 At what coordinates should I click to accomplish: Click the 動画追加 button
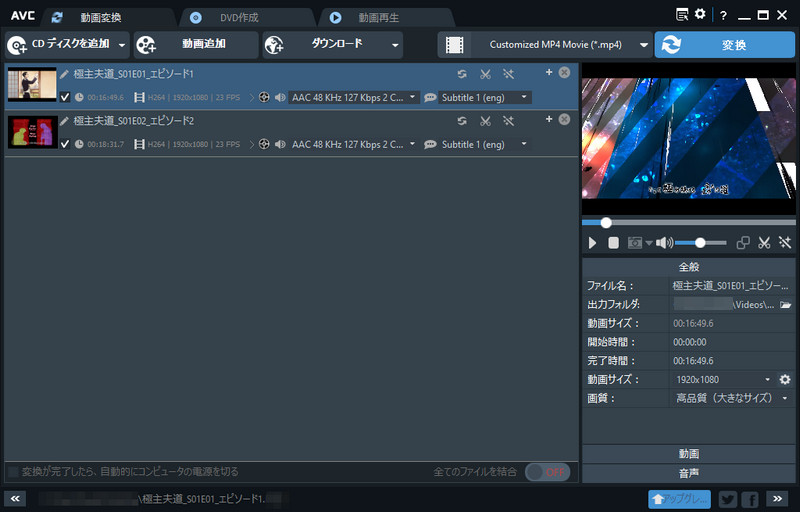click(196, 44)
